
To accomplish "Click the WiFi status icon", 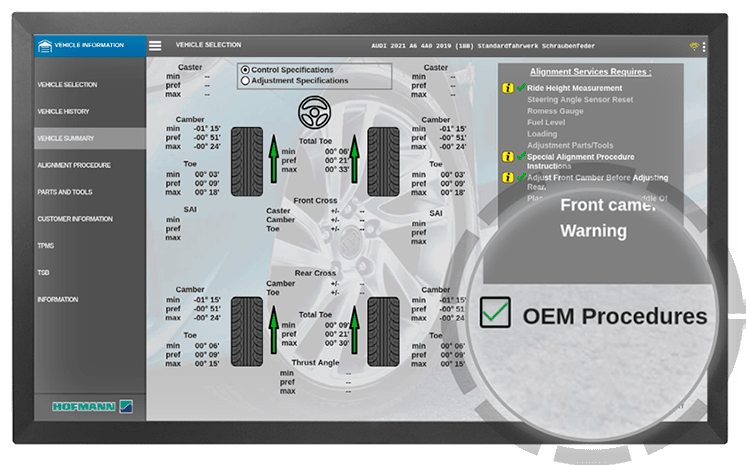I will click(694, 46).
